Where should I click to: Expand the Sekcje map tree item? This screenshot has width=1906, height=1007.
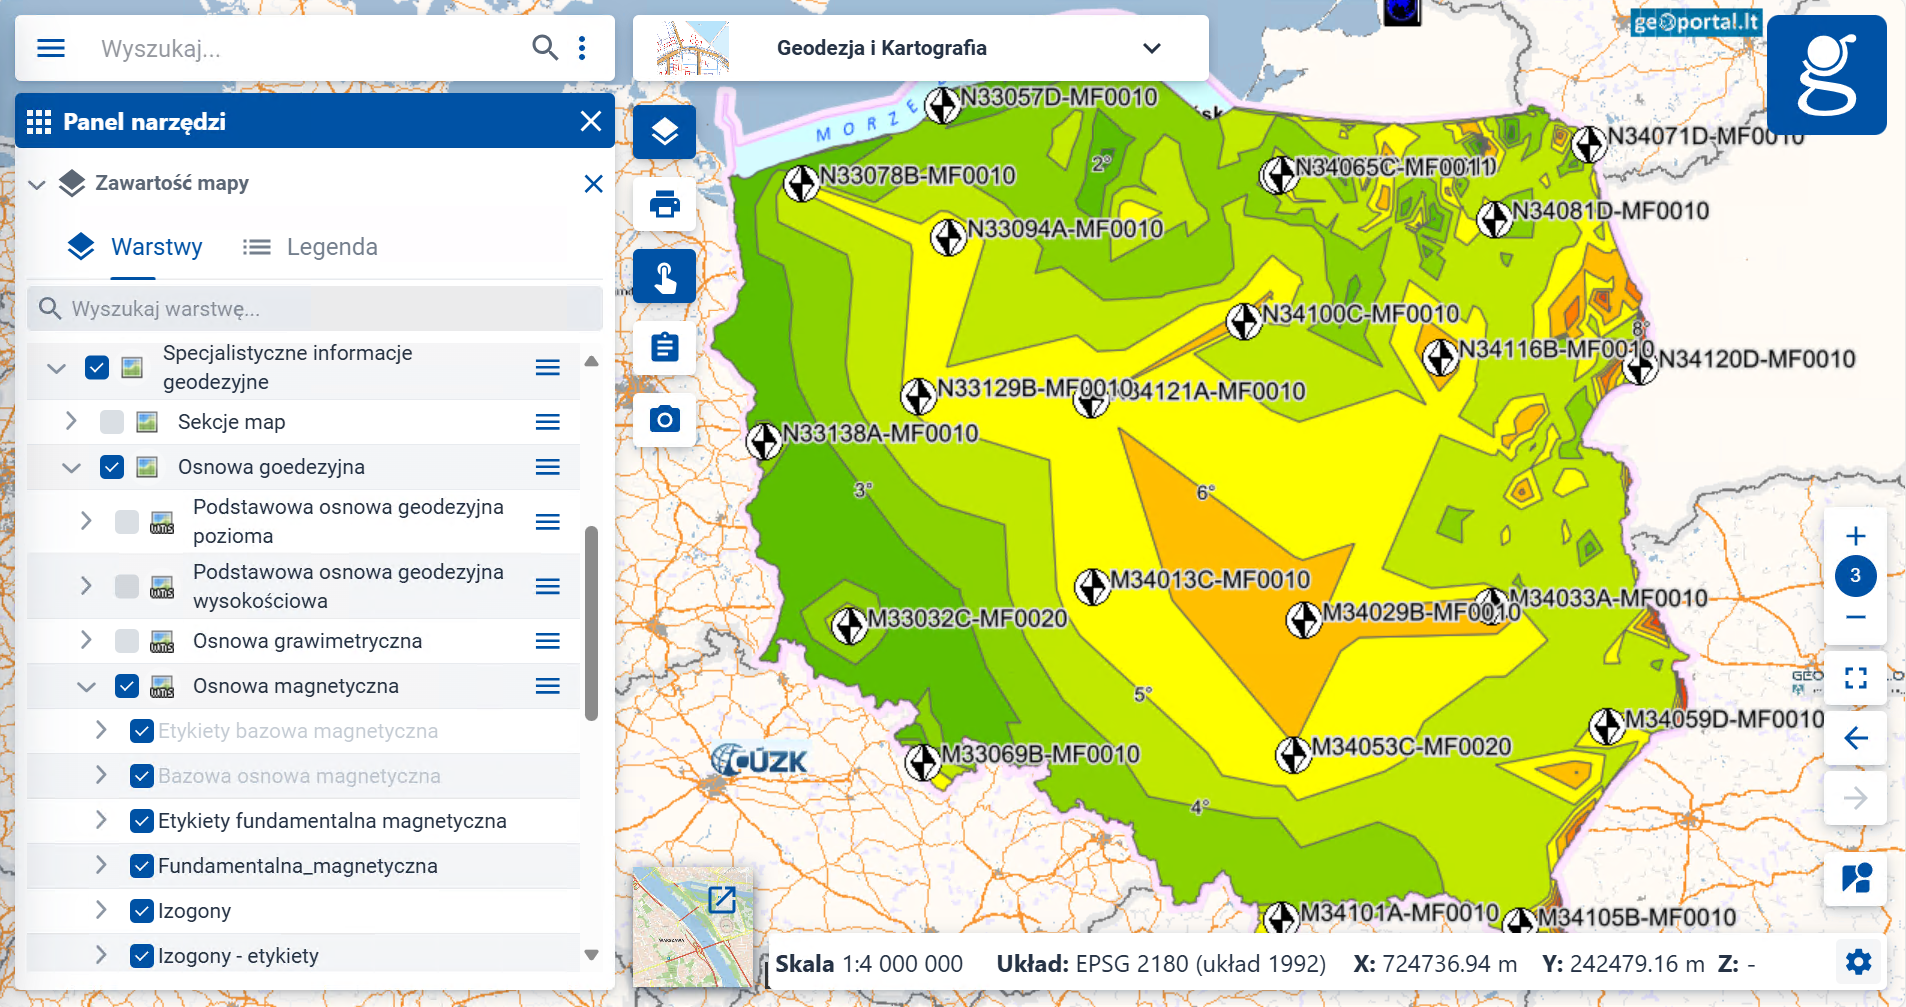point(71,421)
